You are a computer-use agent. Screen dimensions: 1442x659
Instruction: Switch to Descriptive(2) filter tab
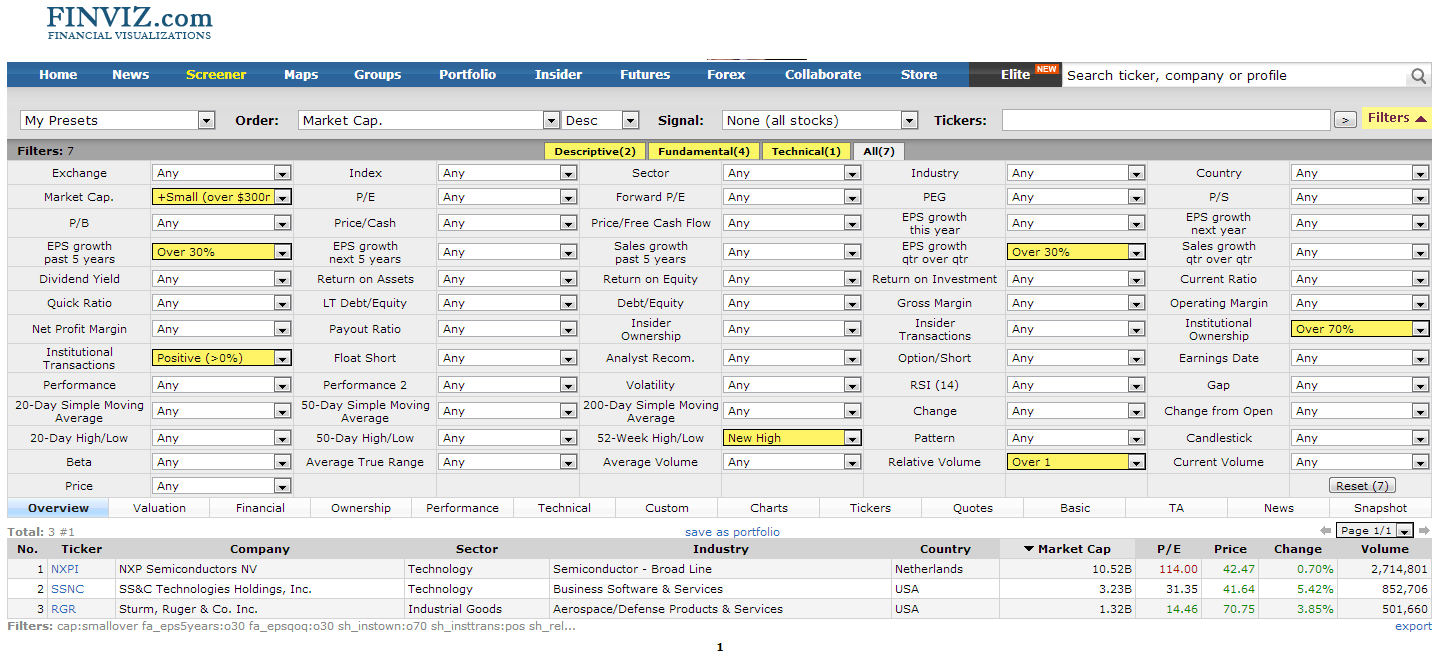point(595,151)
